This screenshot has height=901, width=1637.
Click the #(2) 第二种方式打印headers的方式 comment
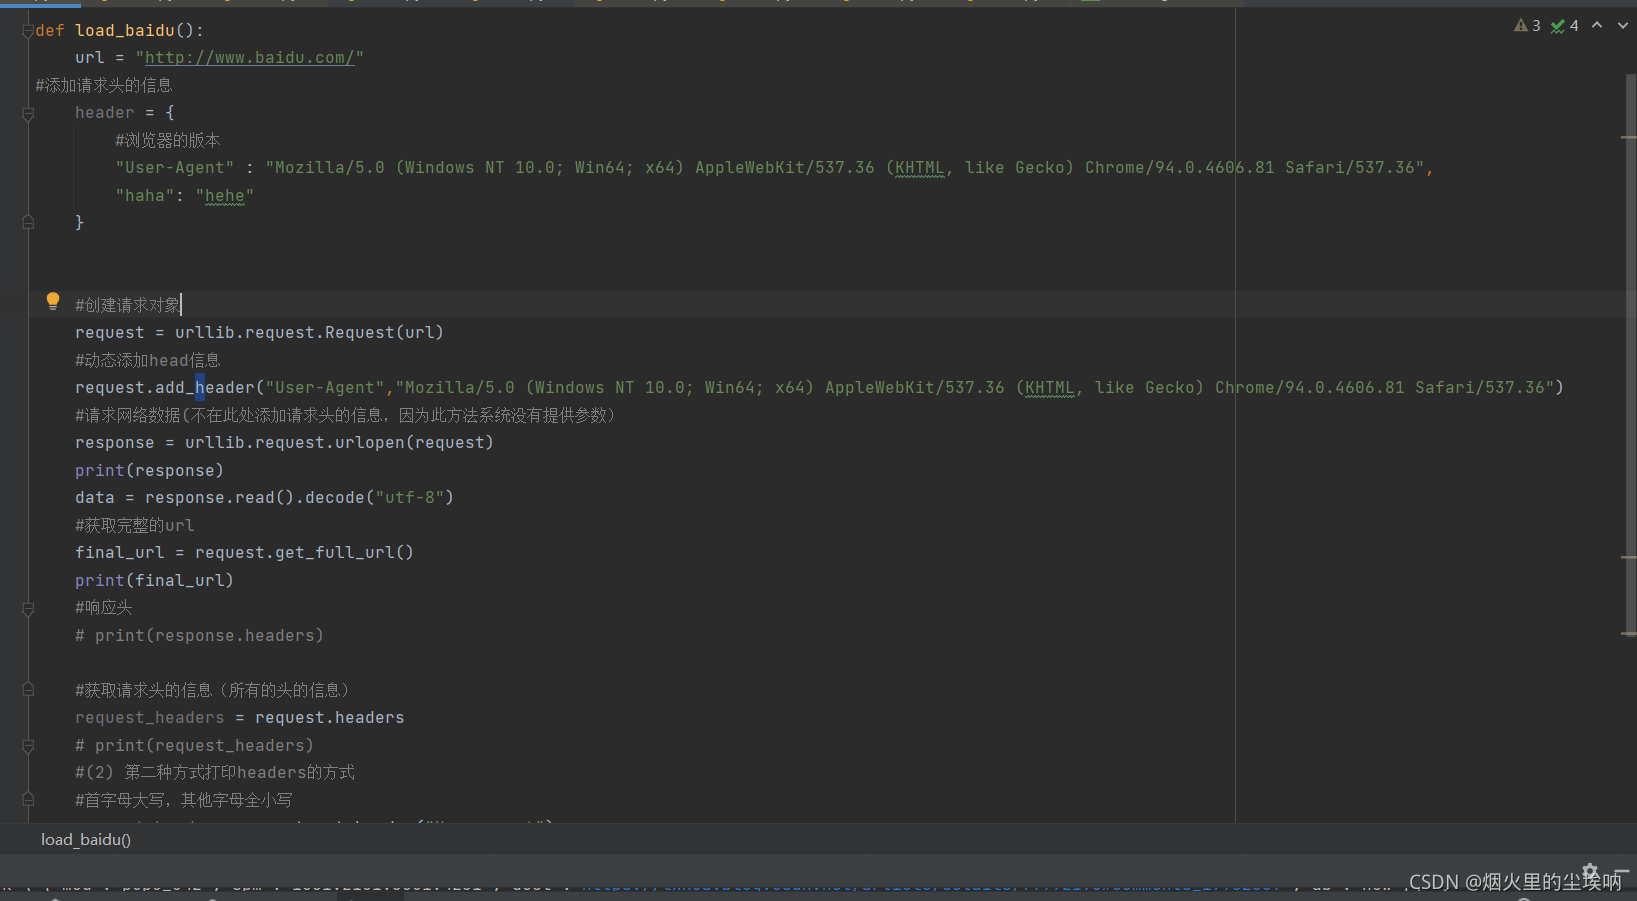tap(215, 773)
